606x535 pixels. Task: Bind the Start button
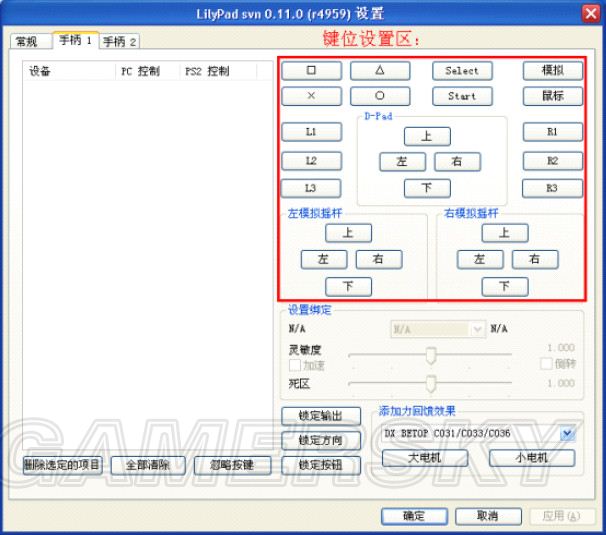click(462, 96)
